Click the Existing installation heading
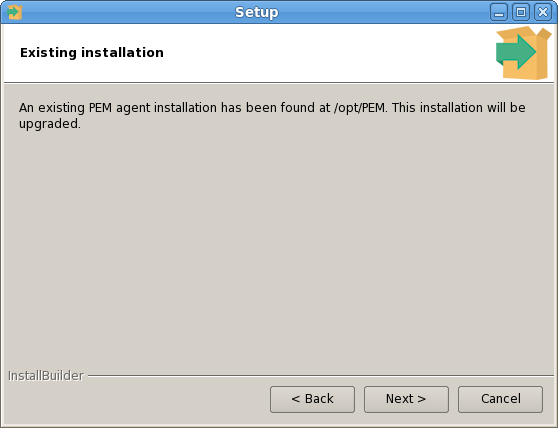Viewport: 558px width, 428px height. click(92, 53)
